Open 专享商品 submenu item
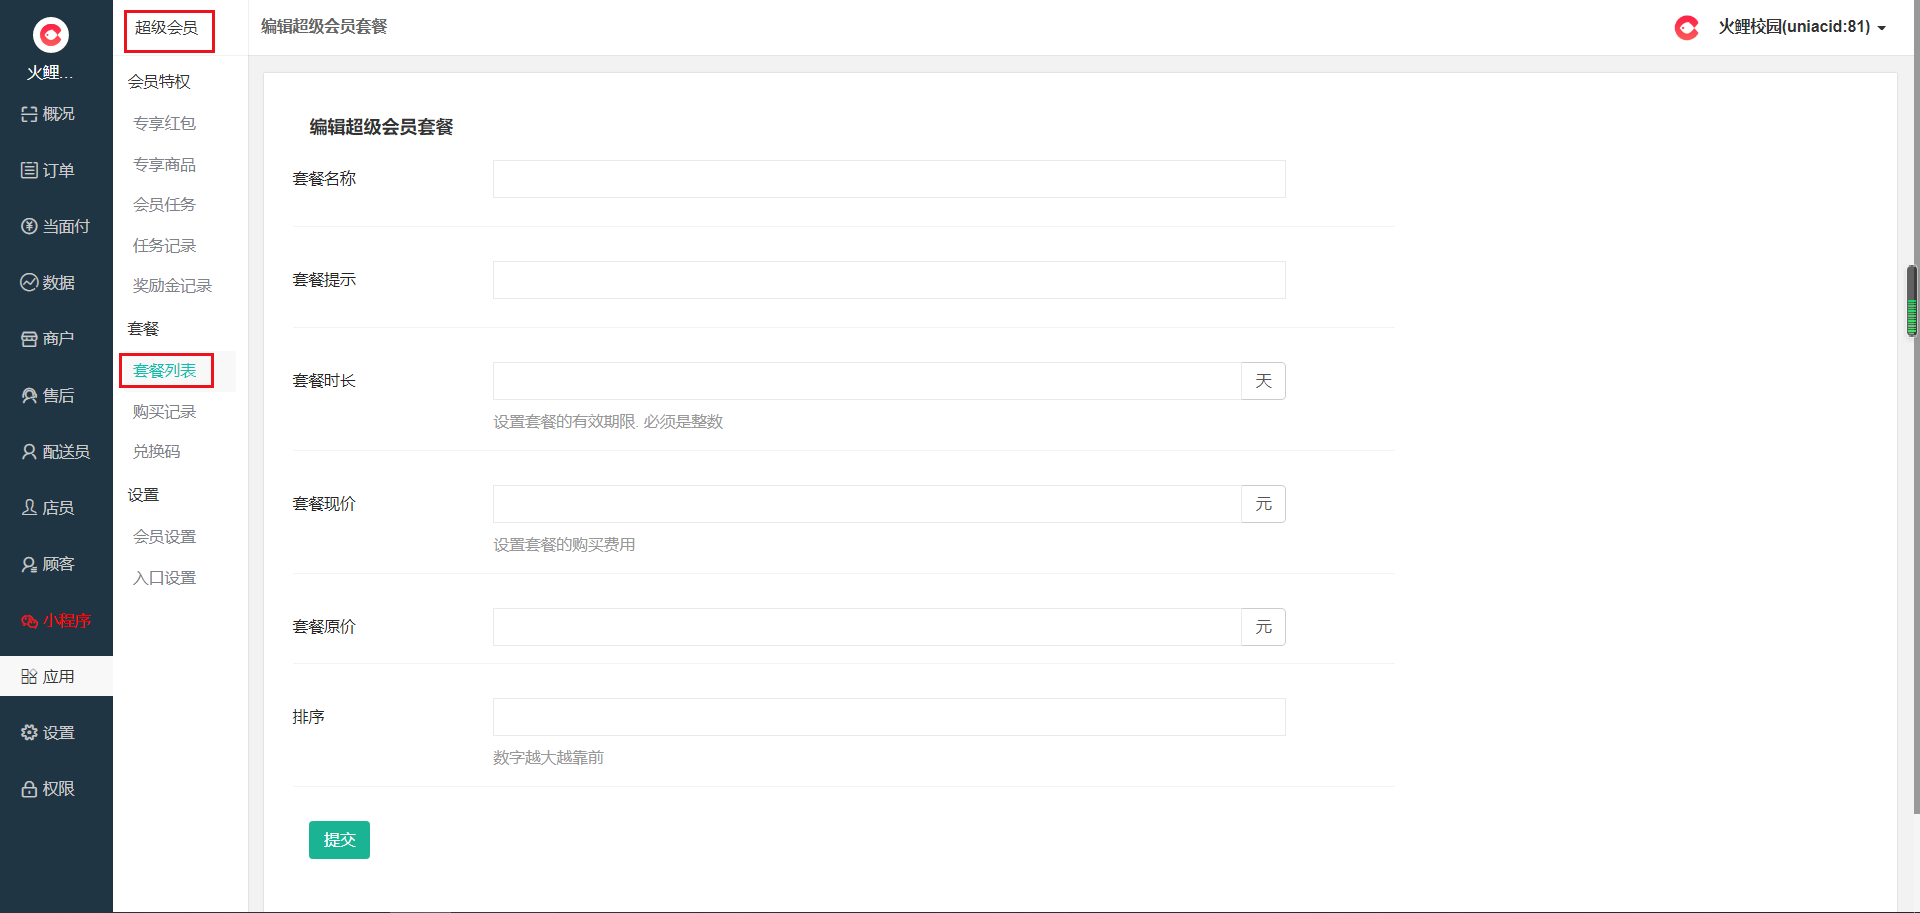 pyautogui.click(x=165, y=164)
